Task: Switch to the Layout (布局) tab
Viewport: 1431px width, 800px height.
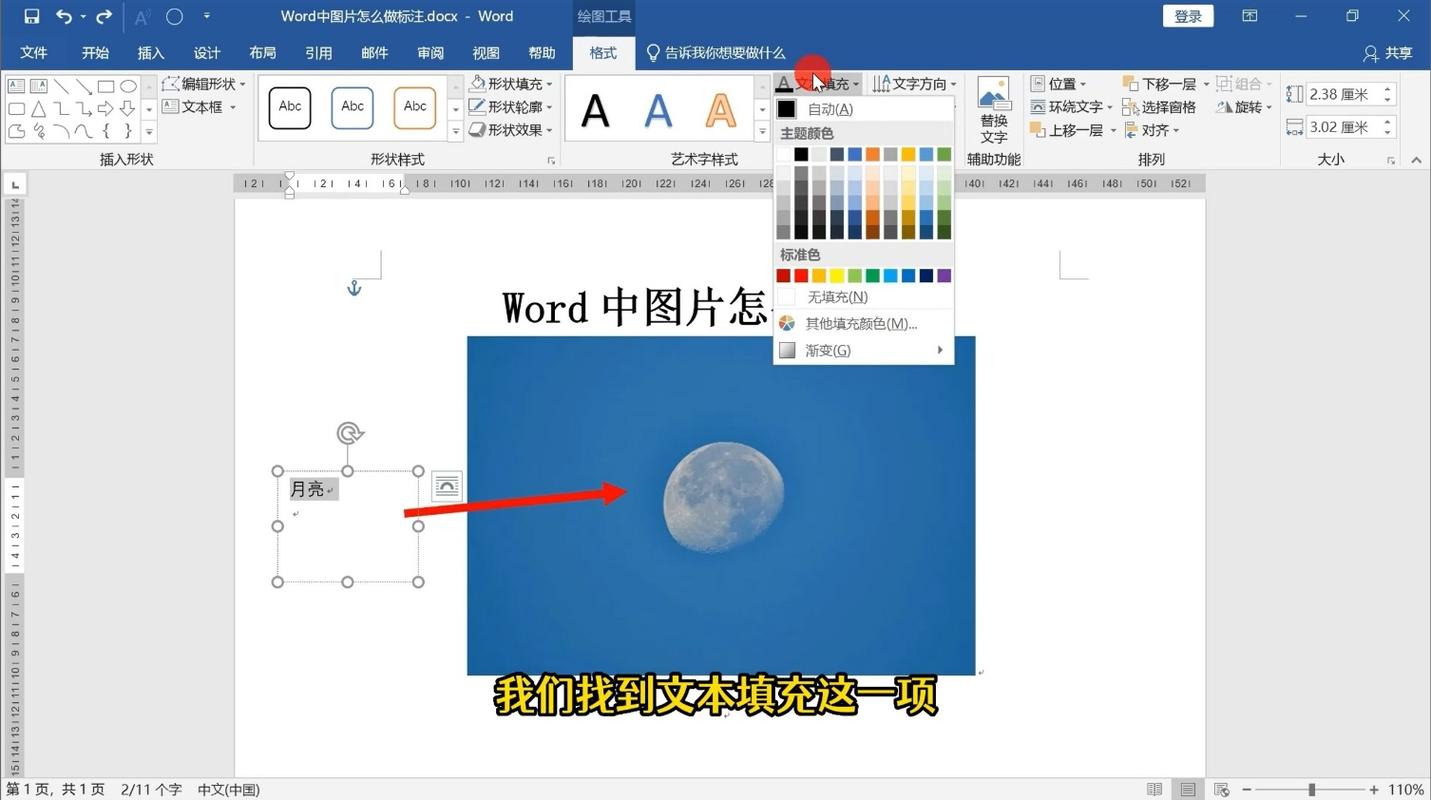Action: [x=263, y=53]
